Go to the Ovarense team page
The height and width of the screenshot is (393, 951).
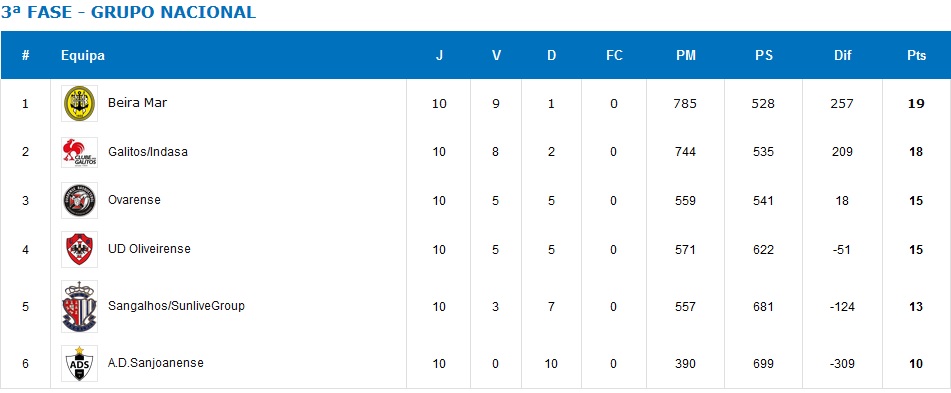tap(134, 200)
